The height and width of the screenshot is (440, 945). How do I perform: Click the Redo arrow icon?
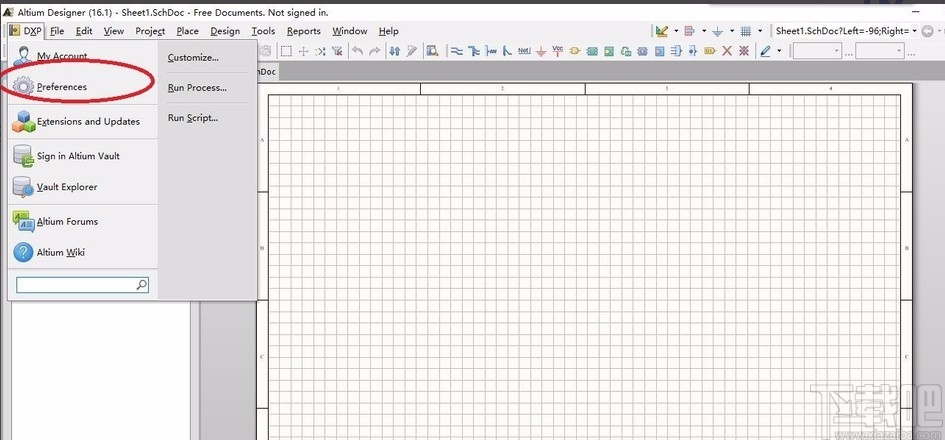click(x=375, y=51)
